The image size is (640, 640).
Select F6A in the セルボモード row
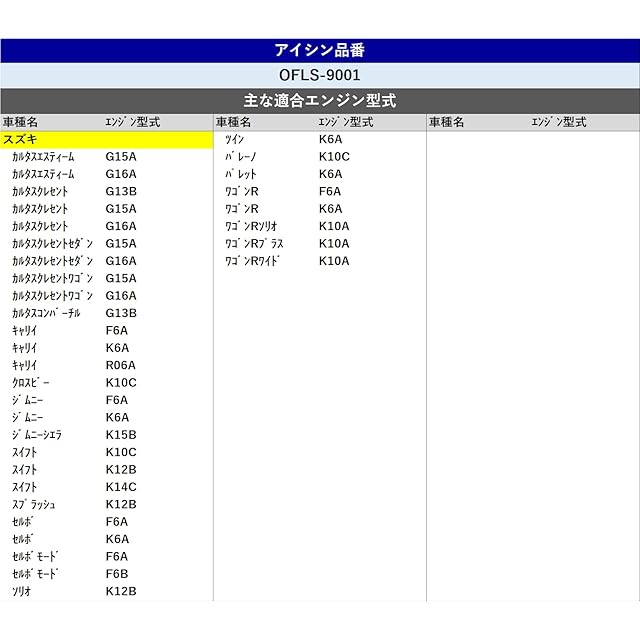click(117, 557)
